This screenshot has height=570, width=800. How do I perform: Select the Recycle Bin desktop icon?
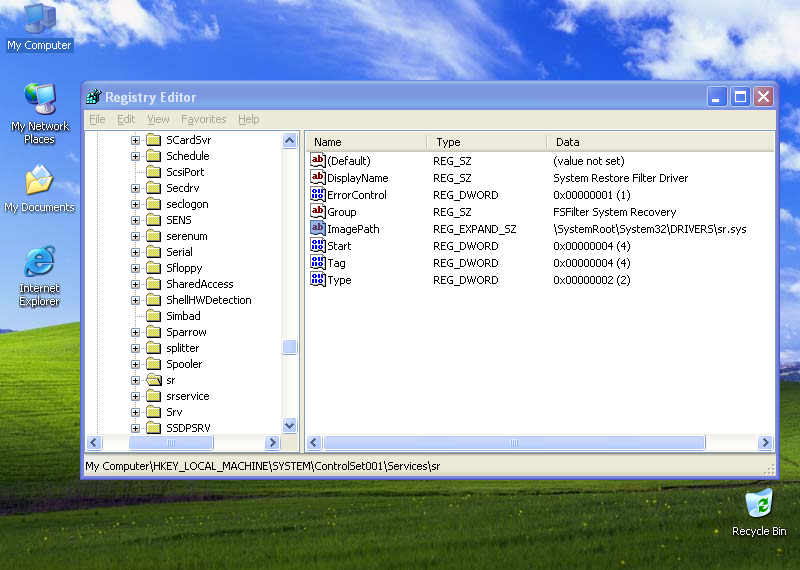click(759, 512)
